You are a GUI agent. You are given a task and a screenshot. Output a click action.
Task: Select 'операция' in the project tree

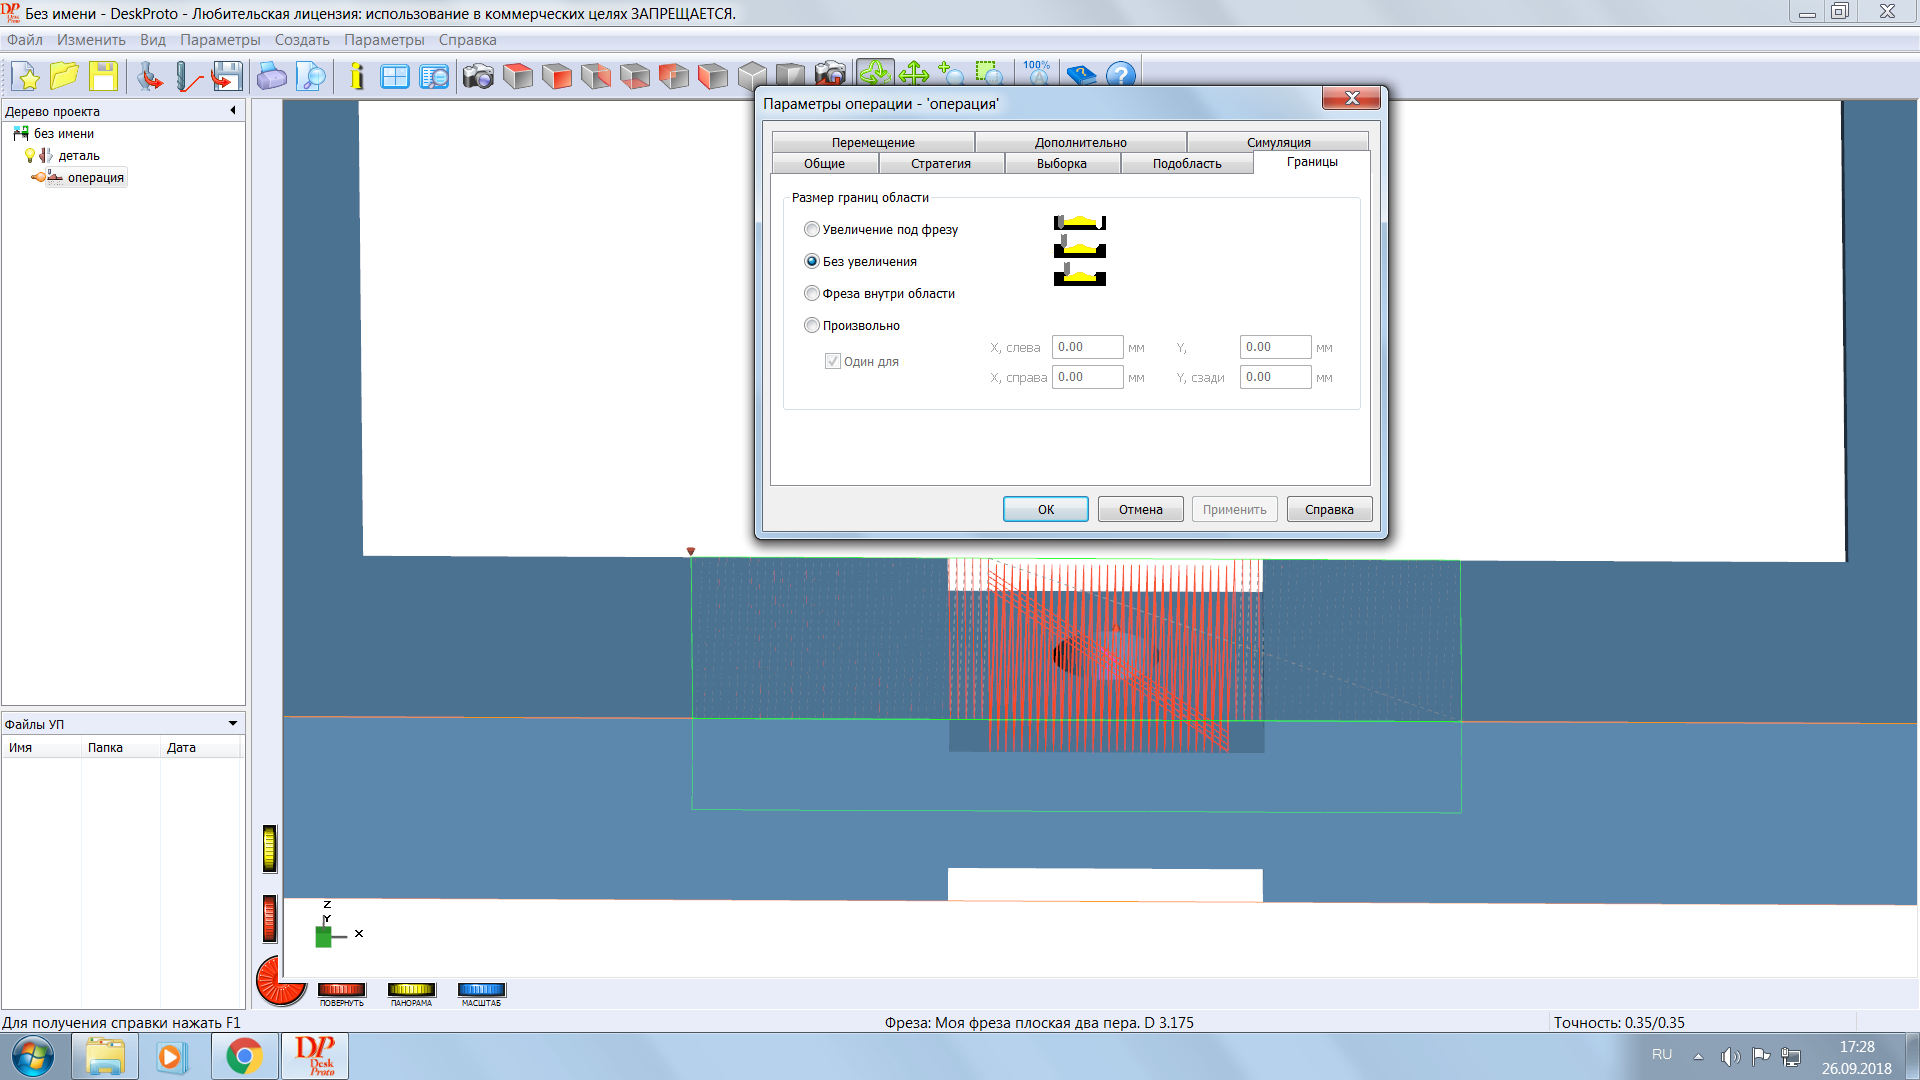(95, 178)
